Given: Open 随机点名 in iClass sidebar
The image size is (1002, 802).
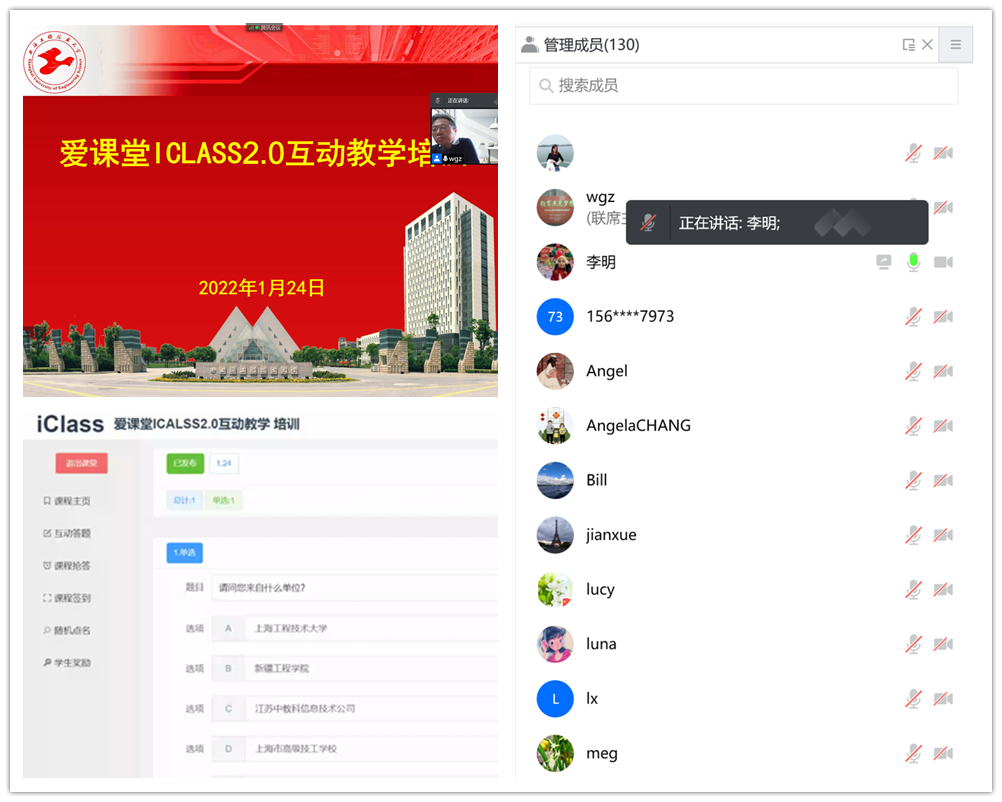Looking at the screenshot, I should pos(67,630).
